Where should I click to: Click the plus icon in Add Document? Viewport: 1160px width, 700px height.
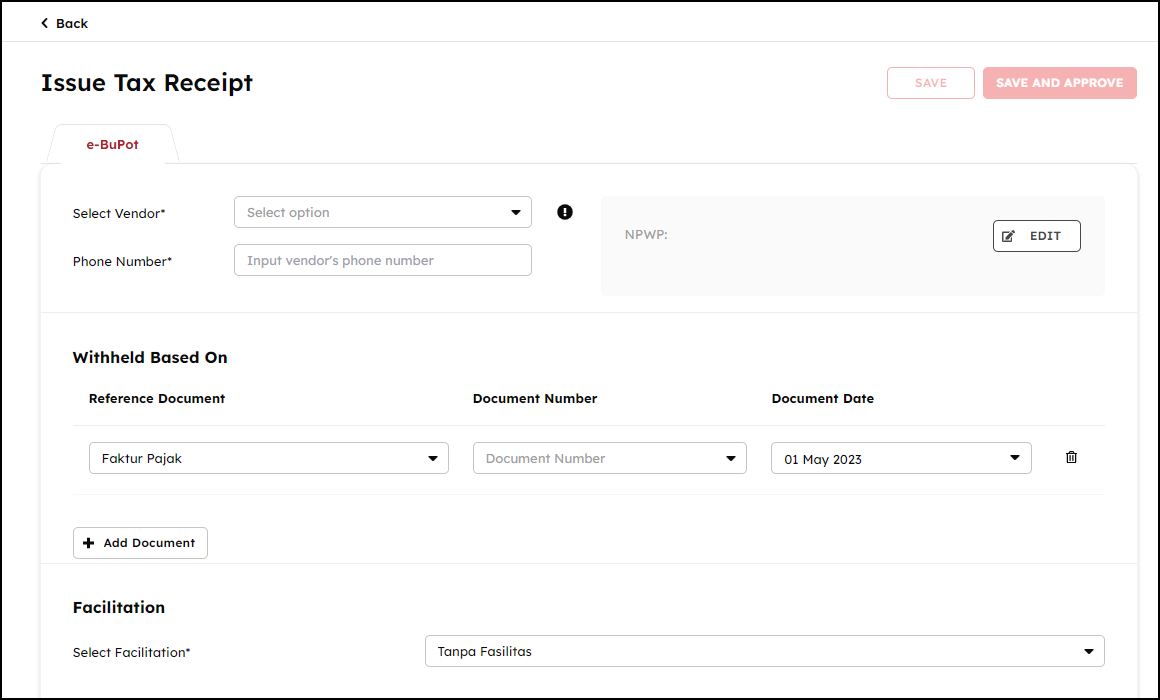point(89,543)
